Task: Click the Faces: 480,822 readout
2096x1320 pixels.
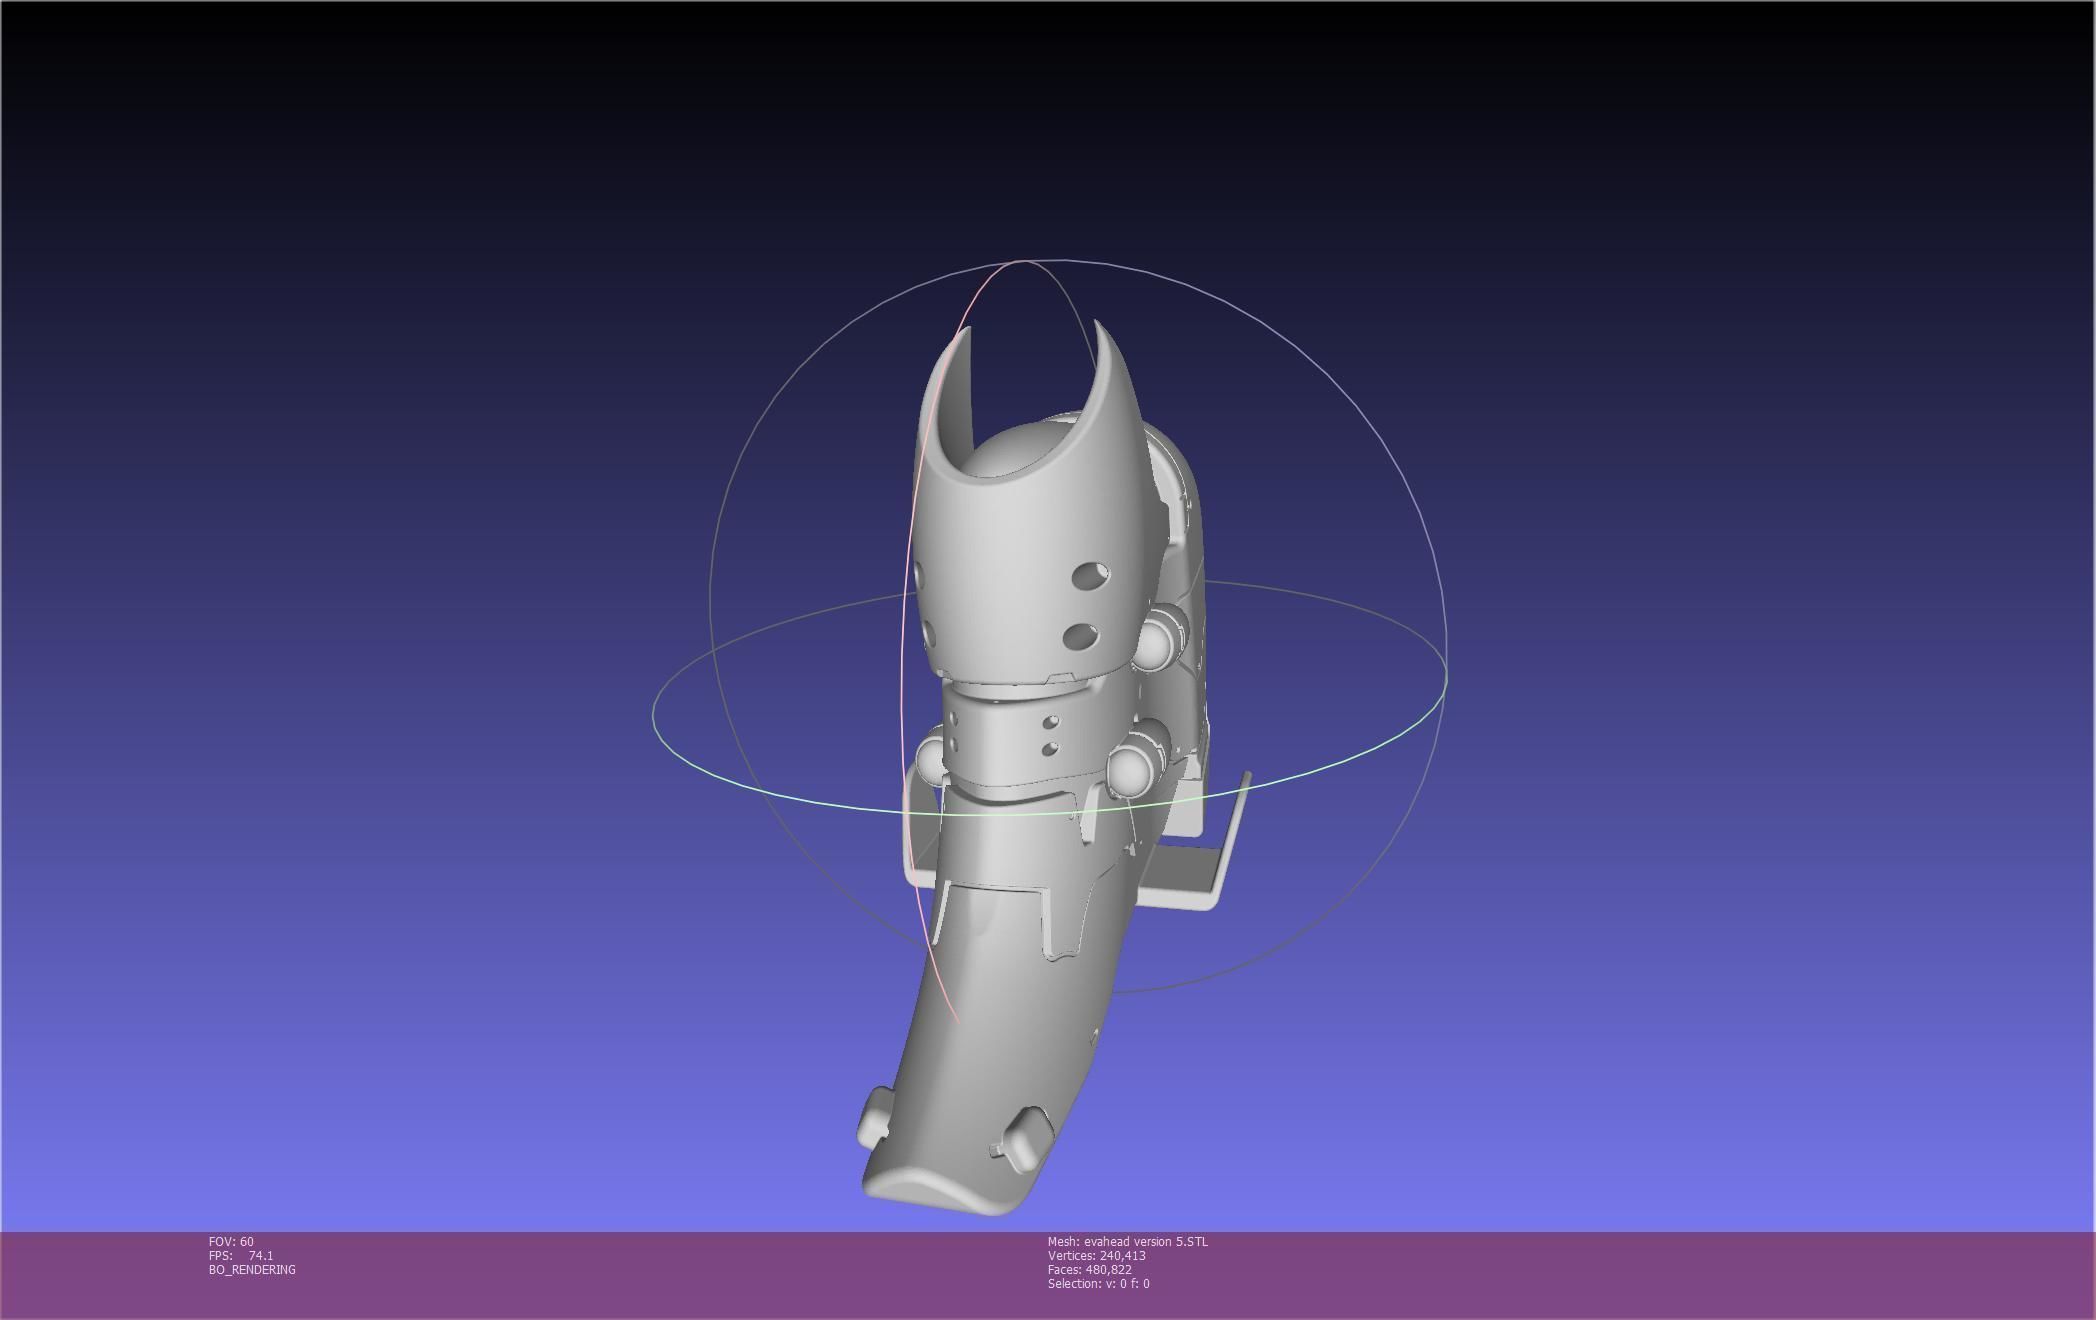Action: (1089, 1269)
